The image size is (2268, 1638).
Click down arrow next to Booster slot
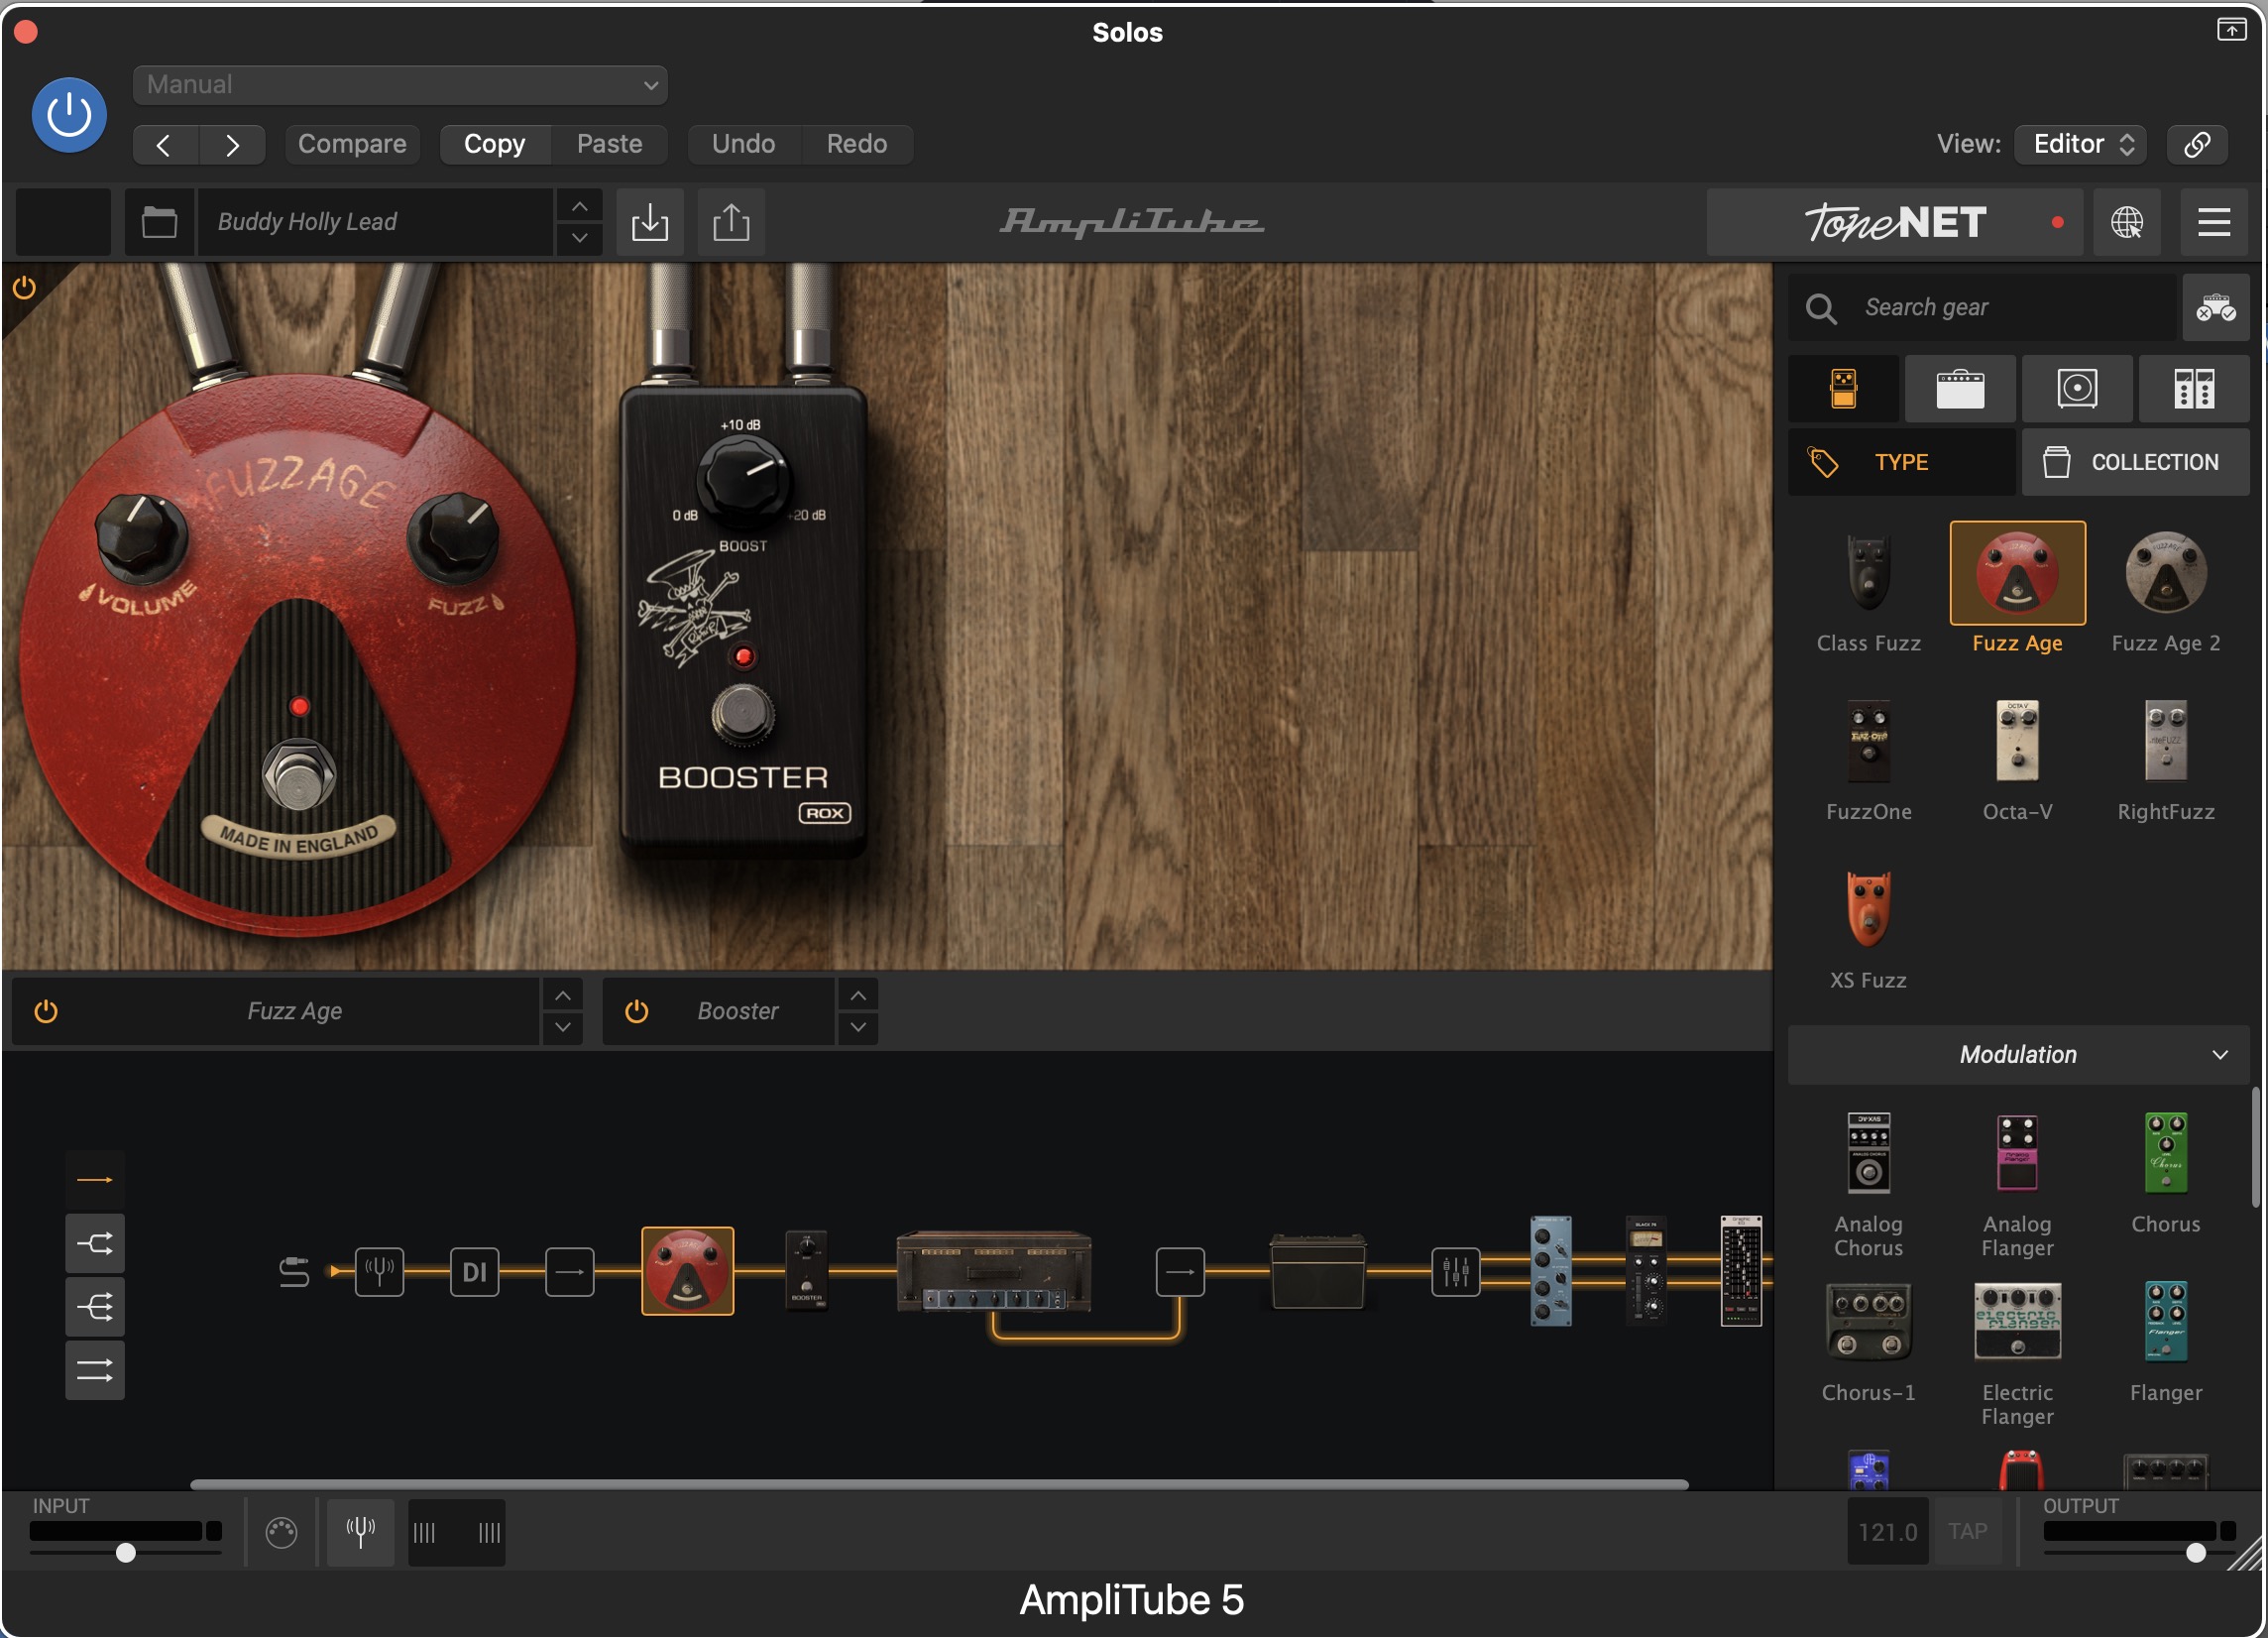[858, 1028]
